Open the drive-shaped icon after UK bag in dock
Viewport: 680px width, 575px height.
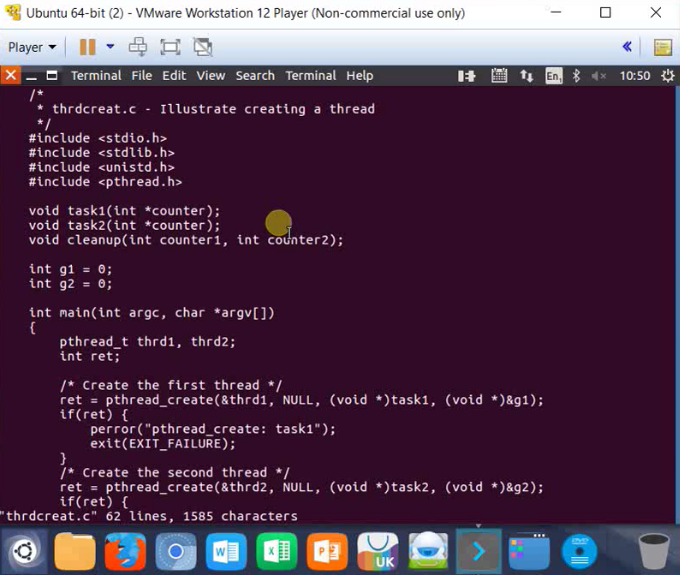[x=428, y=551]
